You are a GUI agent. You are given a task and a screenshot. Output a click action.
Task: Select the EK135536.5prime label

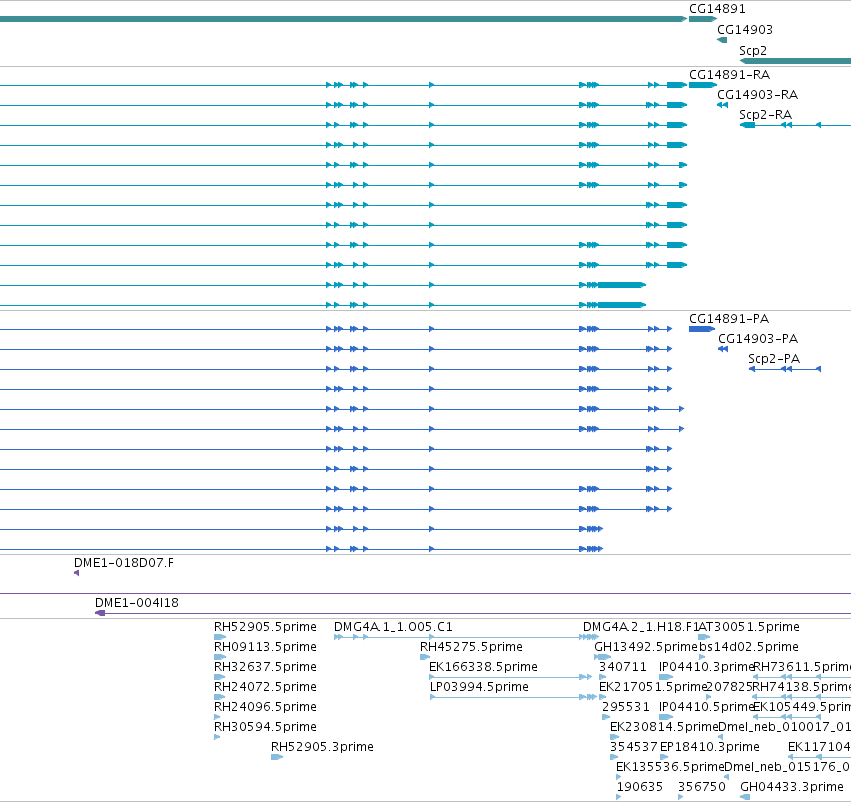click(x=670, y=767)
